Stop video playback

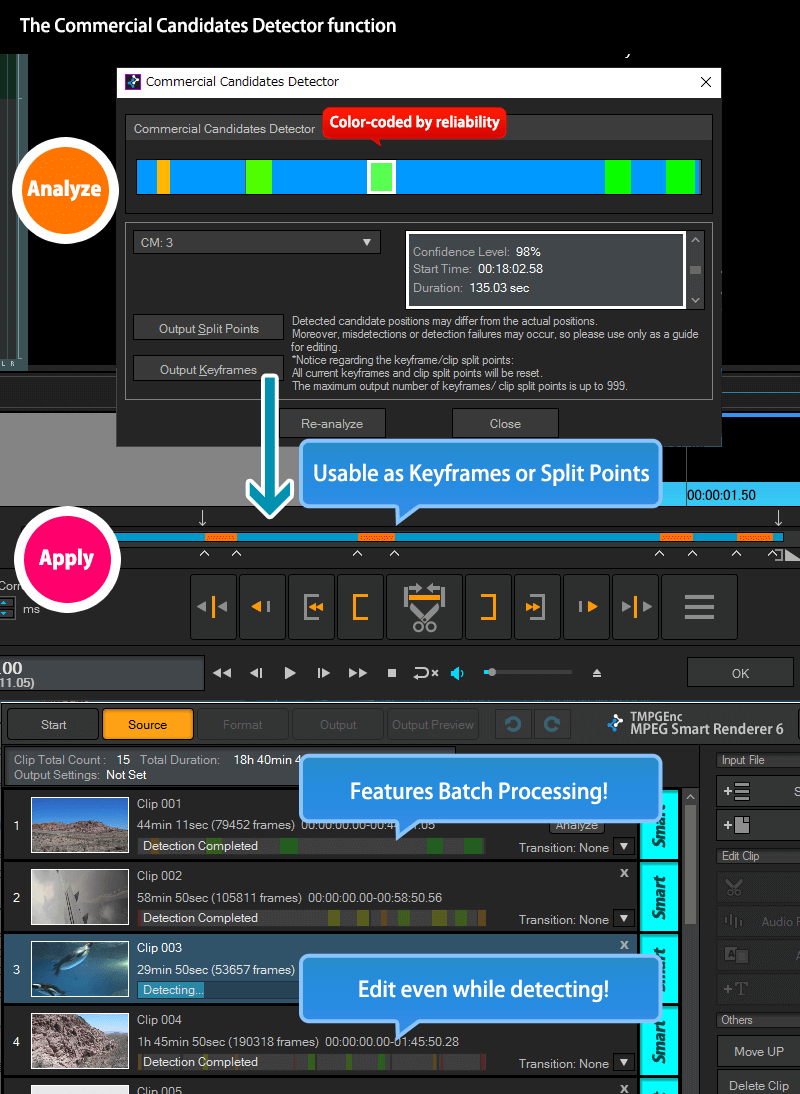392,673
